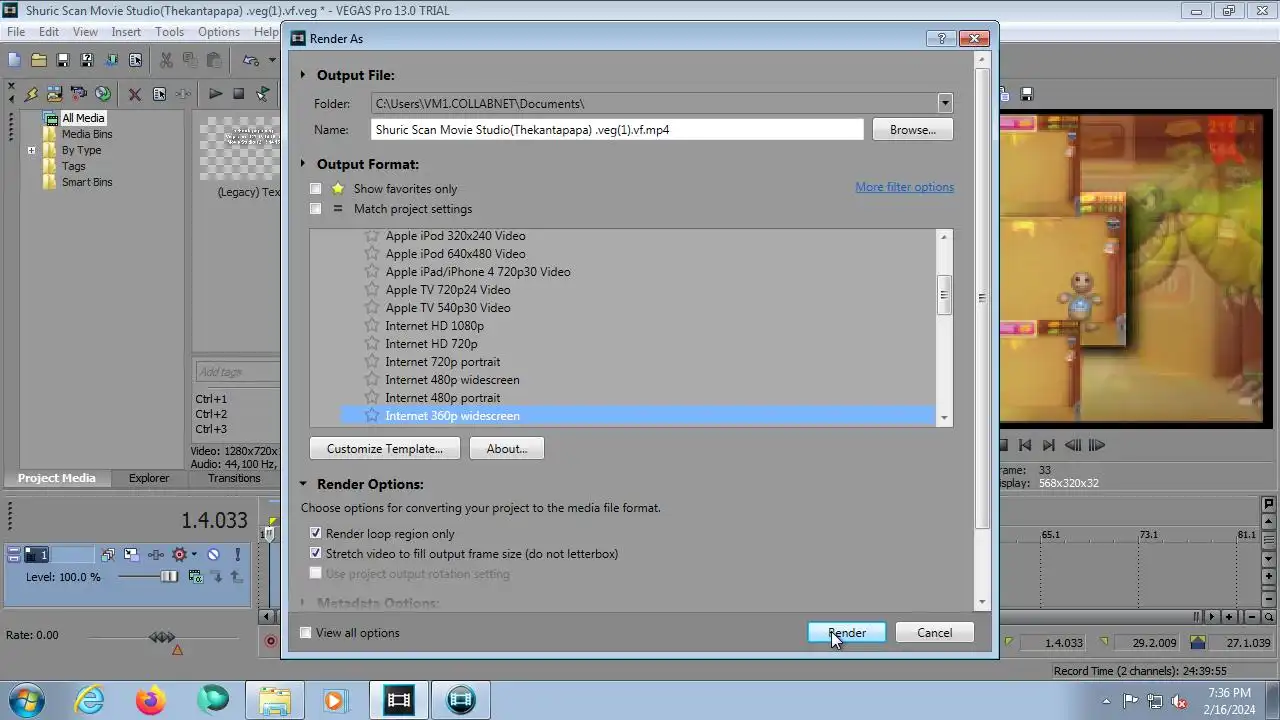This screenshot has height=720, width=1280.
Task: Click the Save As icon with question mark
Action: click(x=86, y=61)
